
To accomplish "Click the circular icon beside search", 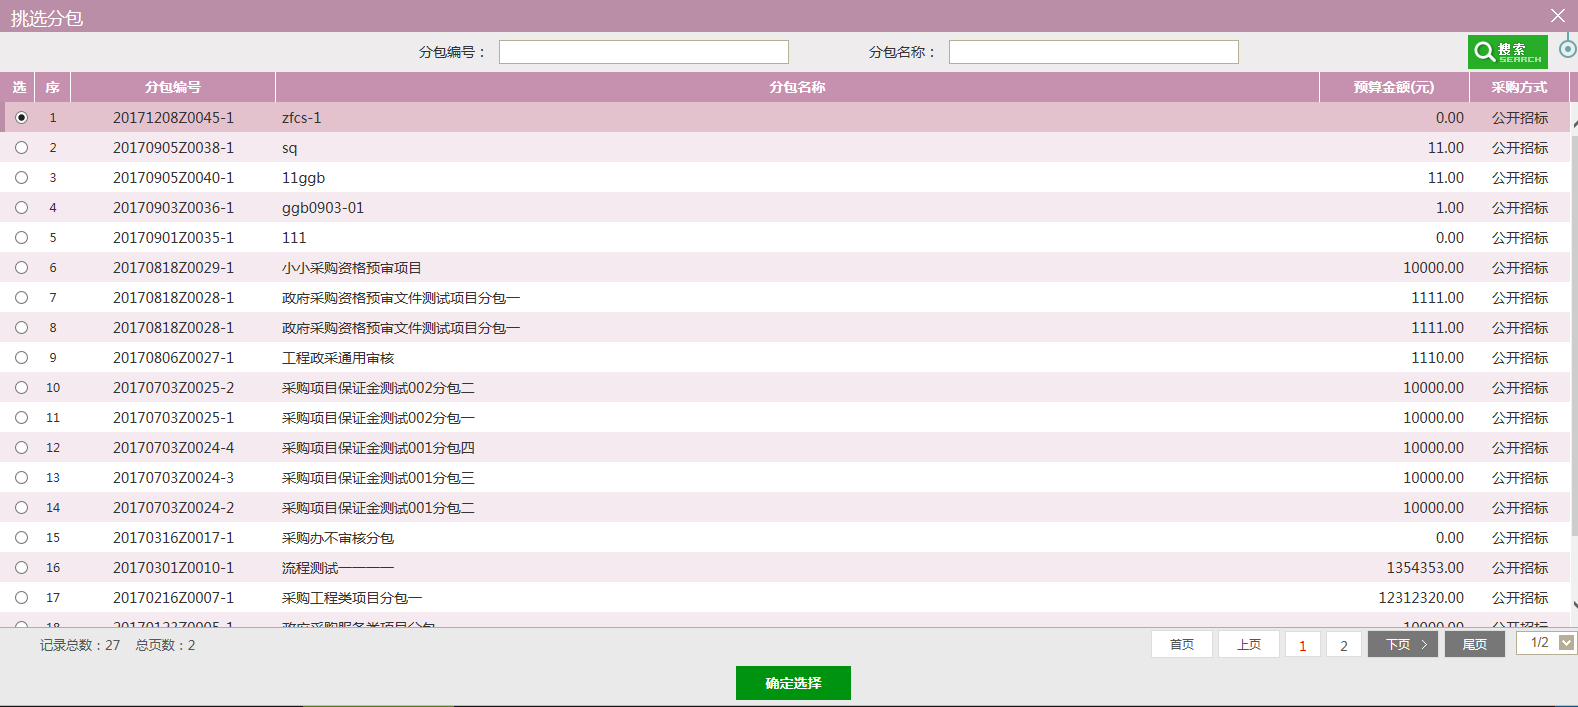I will coord(1567,48).
